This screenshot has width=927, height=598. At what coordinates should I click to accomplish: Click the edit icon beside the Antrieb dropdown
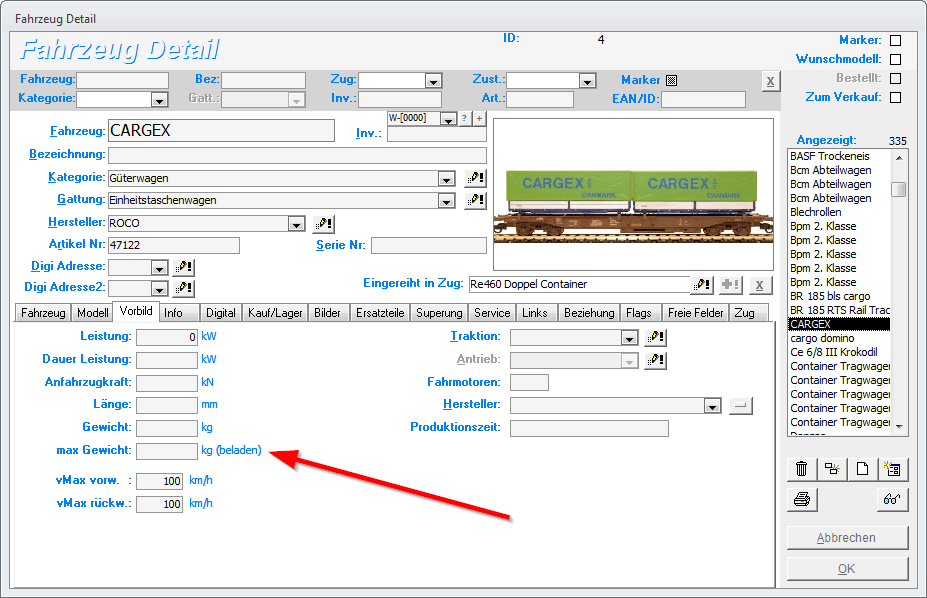coord(656,360)
